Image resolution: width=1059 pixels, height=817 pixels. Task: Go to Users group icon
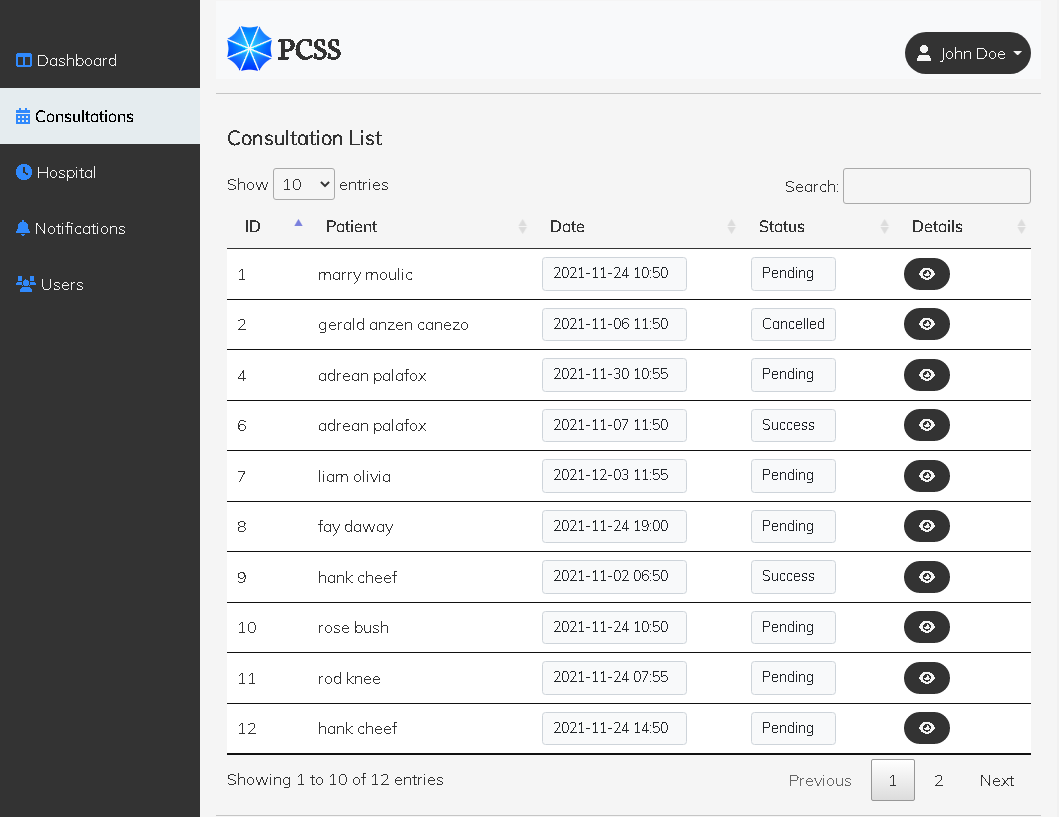(x=26, y=284)
